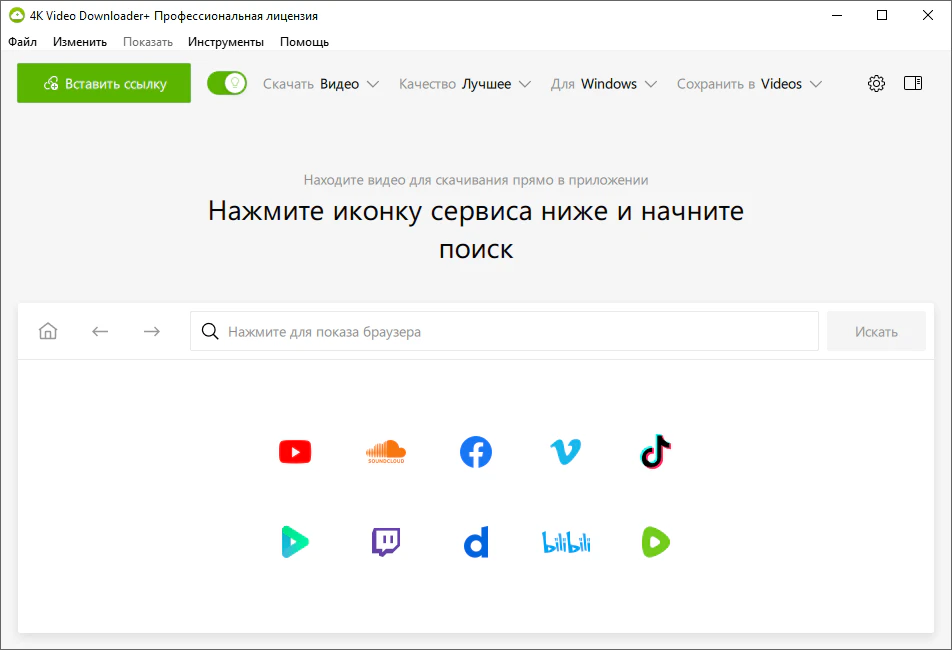
Task: Click the green "Вставить ссылку" button
Action: point(104,84)
